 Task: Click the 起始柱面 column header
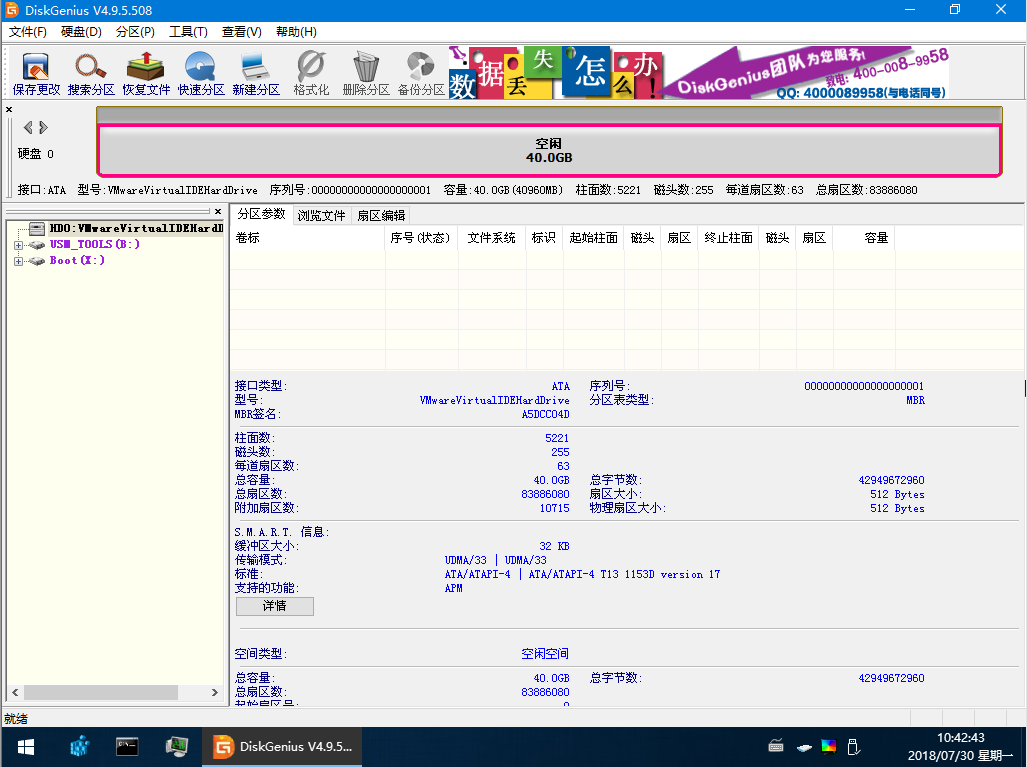point(593,238)
